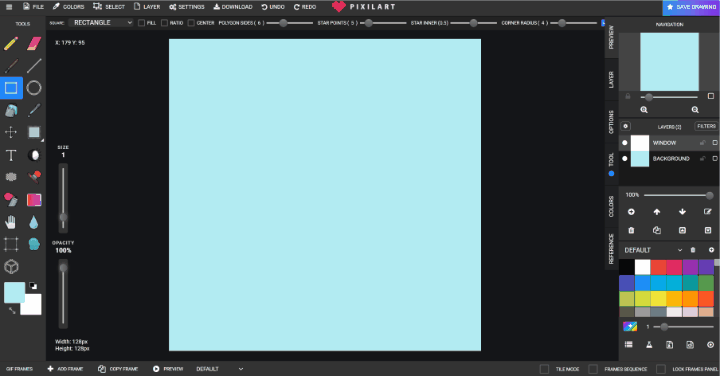Image resolution: width=720 pixels, height=376 pixels.
Task: Select the Dither pattern tool
Action: click(11, 177)
